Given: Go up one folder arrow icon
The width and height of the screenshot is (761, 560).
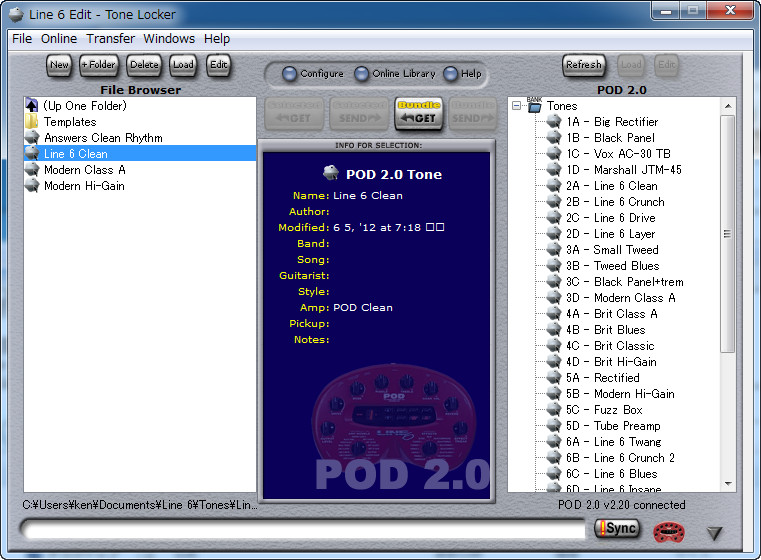Looking at the screenshot, I should tap(32, 105).
